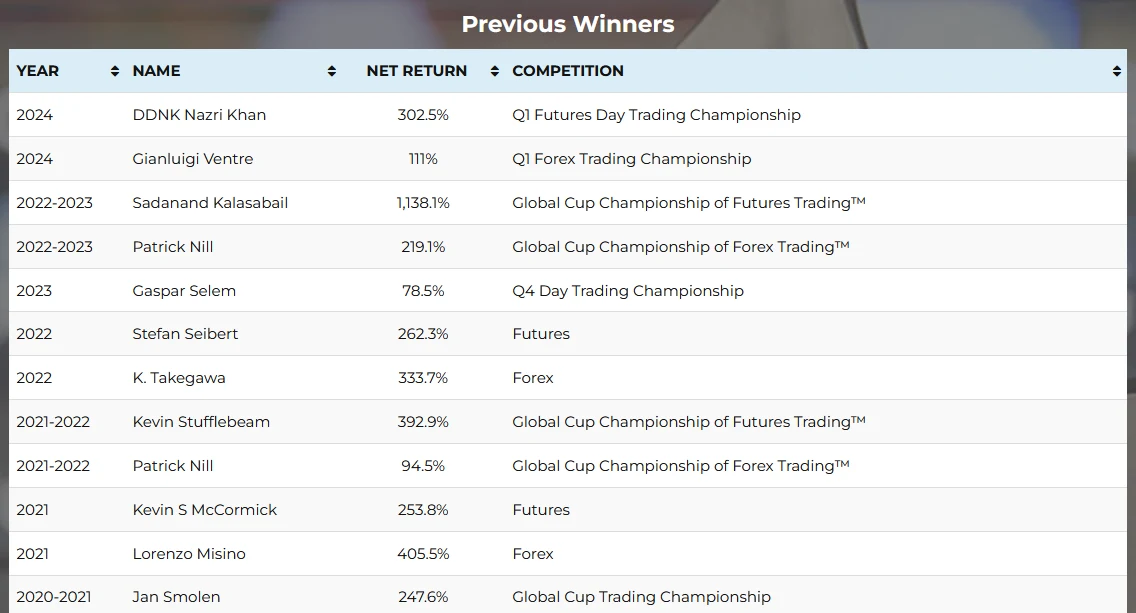The image size is (1136, 613).
Task: Sort by COMPETITION header text
Action: pos(568,71)
